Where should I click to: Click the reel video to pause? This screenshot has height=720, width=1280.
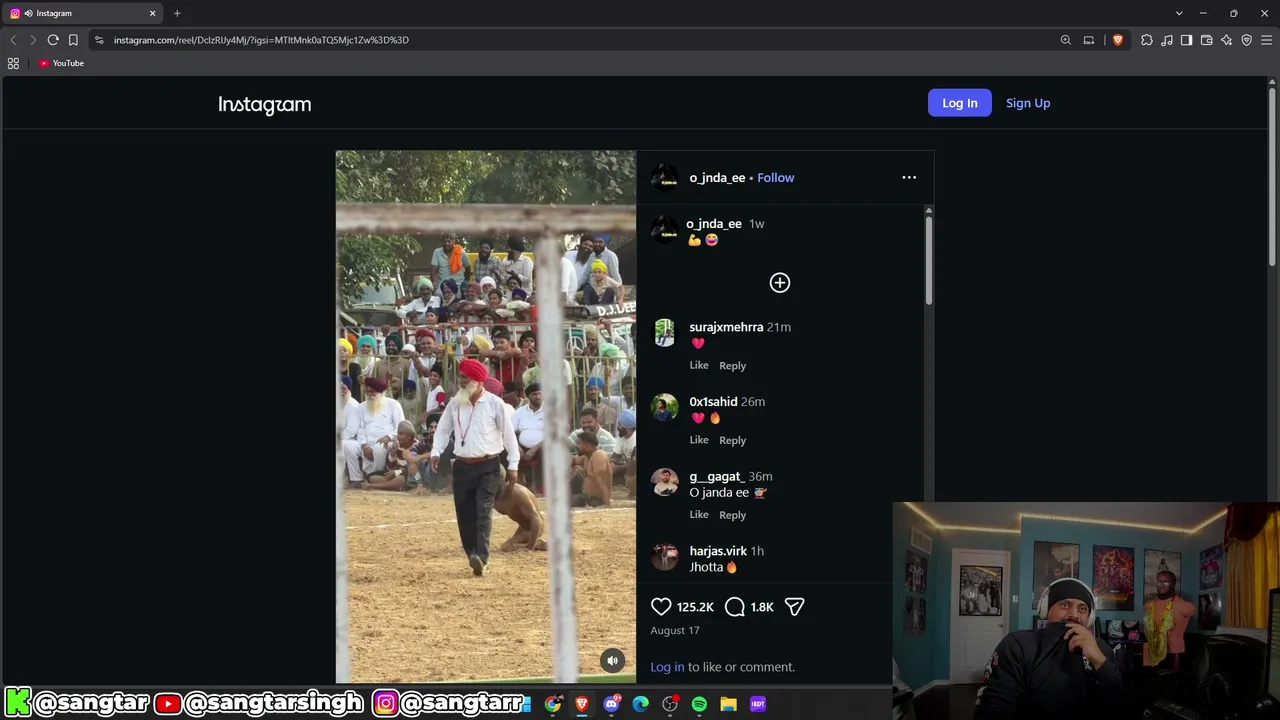point(486,416)
